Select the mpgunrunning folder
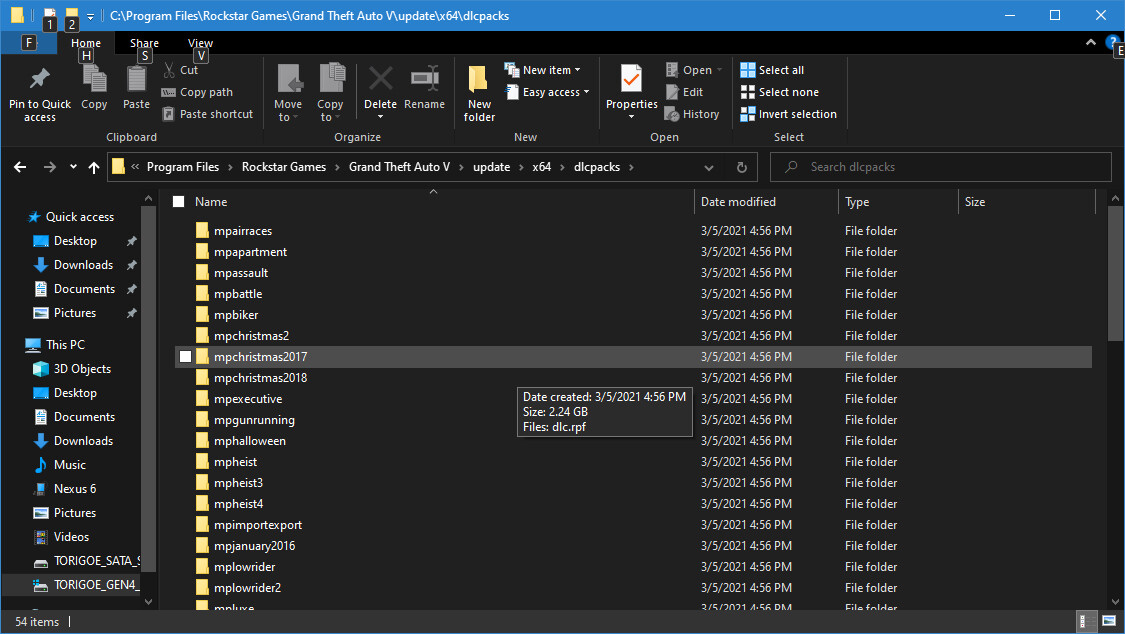 (254, 420)
